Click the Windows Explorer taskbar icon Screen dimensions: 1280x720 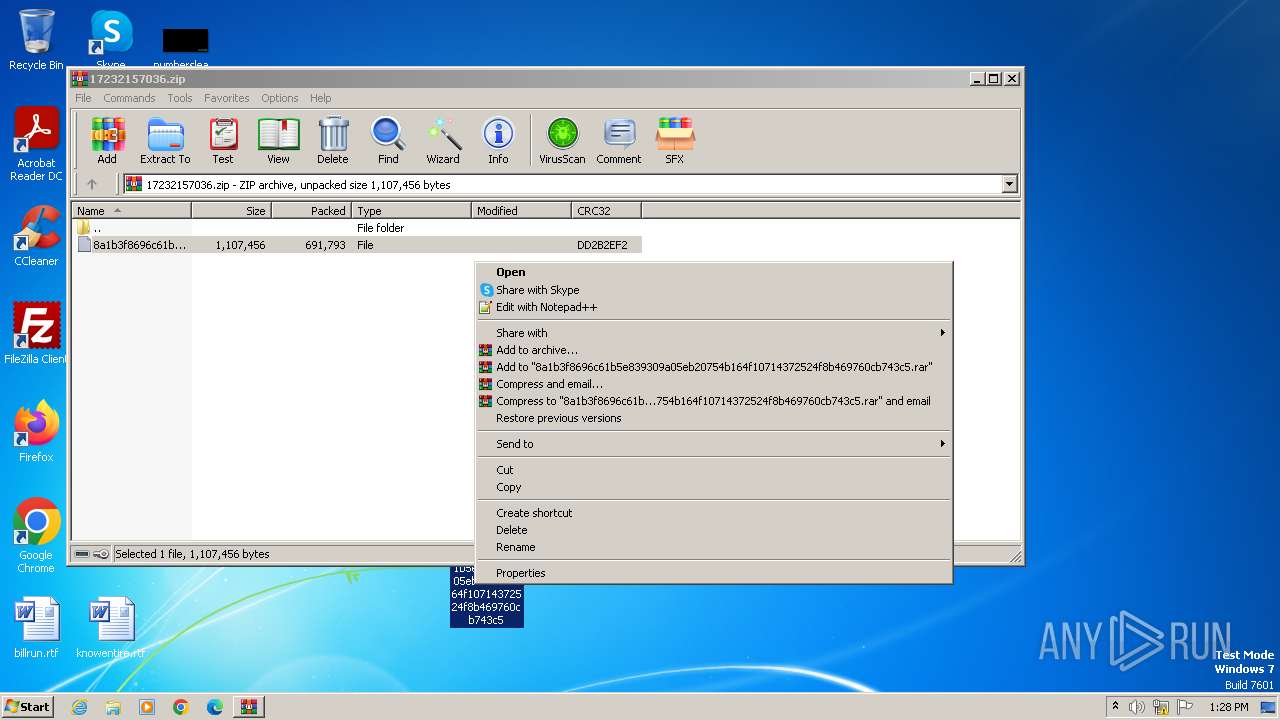point(113,707)
